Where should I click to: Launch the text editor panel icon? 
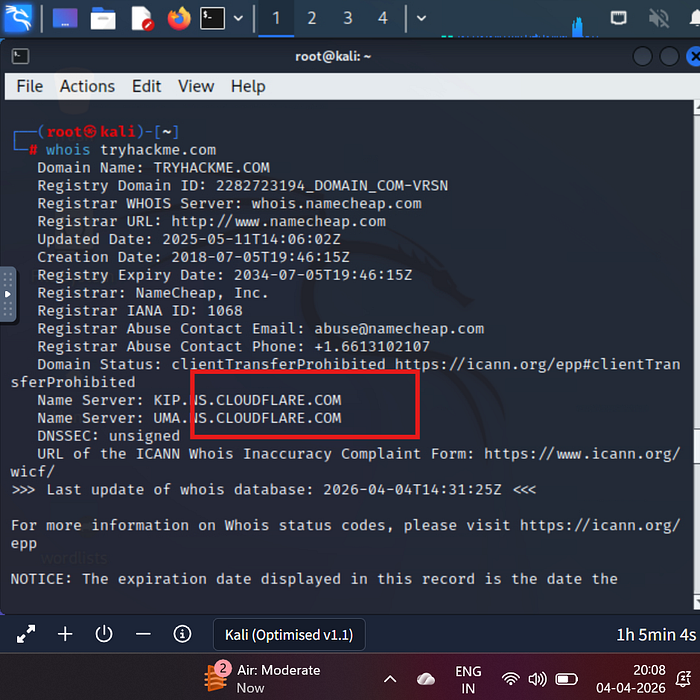coord(142,18)
